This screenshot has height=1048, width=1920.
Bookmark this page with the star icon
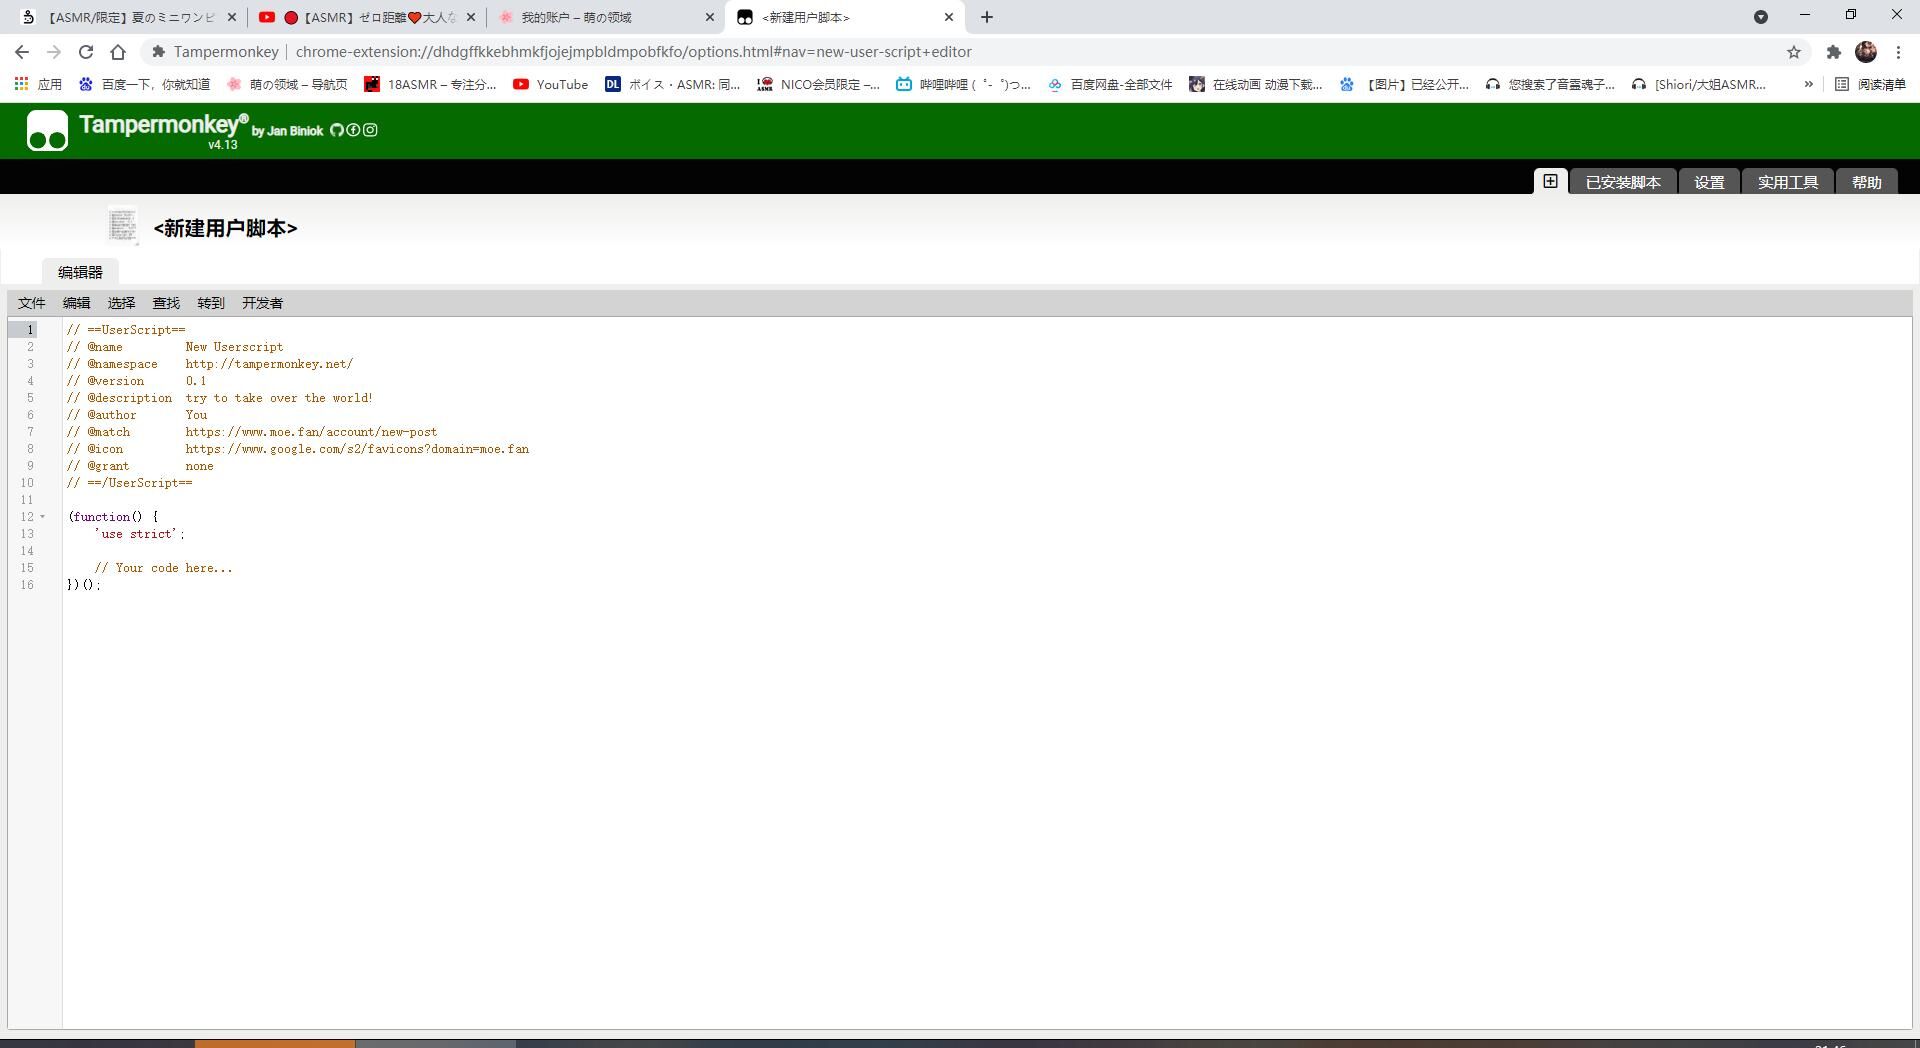1793,52
